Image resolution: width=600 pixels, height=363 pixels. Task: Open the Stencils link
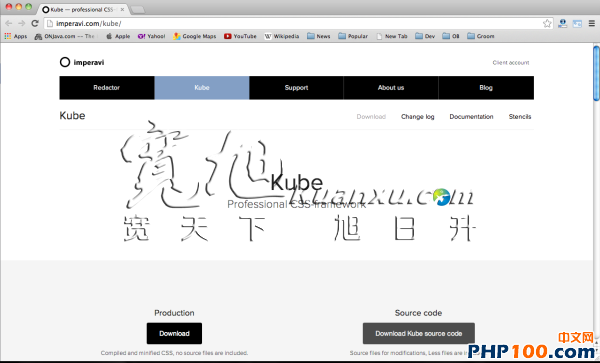[520, 117]
